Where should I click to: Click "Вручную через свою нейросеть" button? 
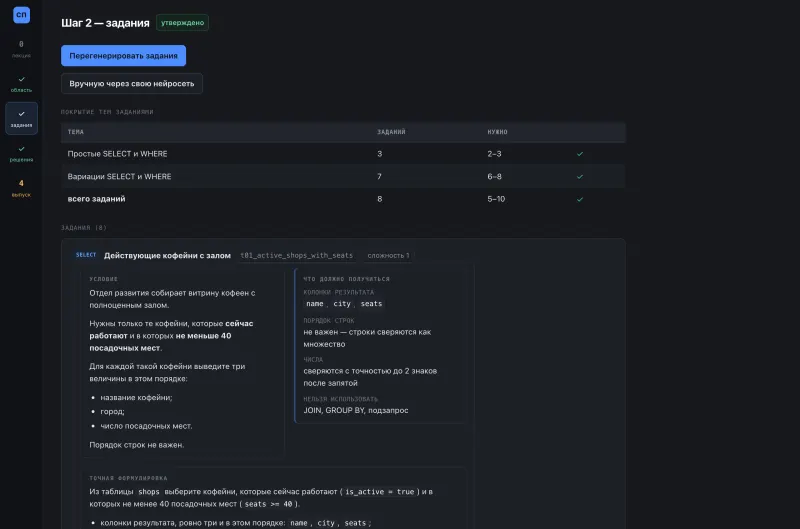(x=132, y=84)
